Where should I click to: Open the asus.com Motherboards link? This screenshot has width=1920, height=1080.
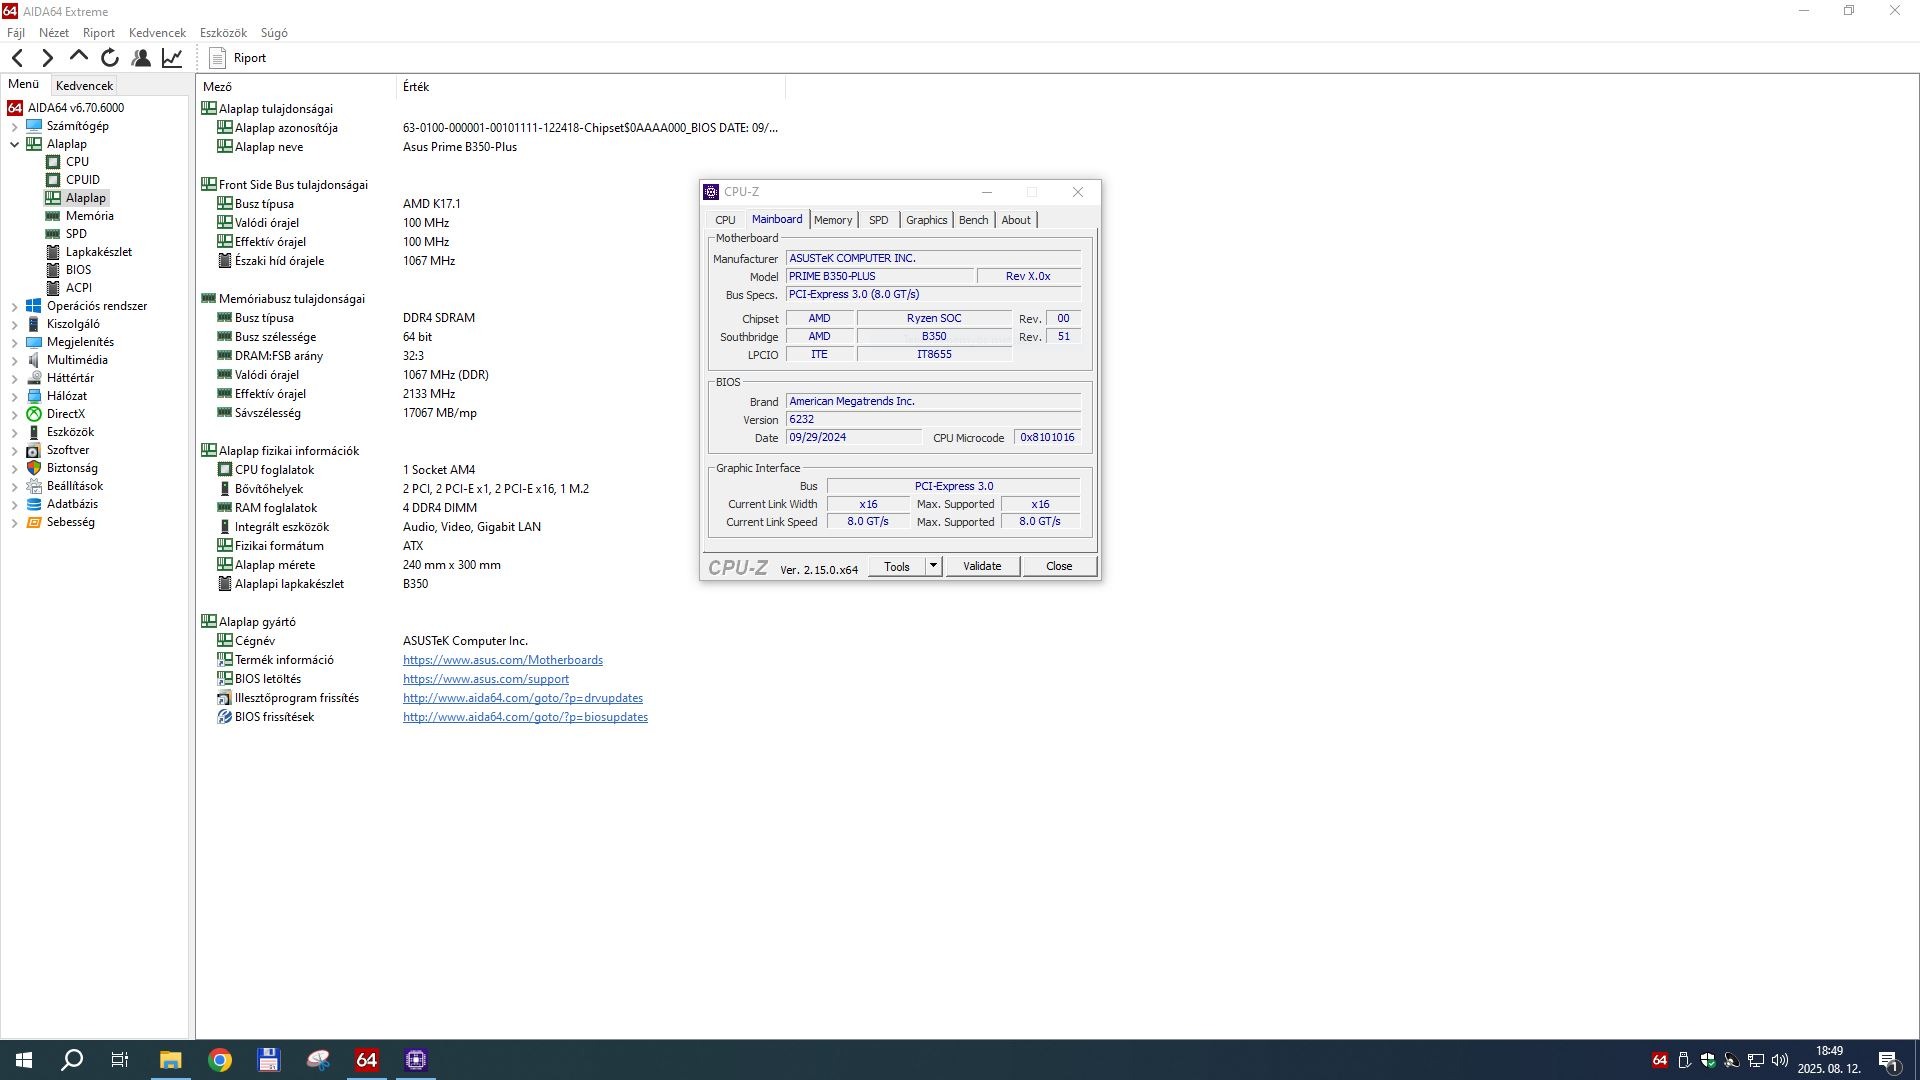point(502,660)
